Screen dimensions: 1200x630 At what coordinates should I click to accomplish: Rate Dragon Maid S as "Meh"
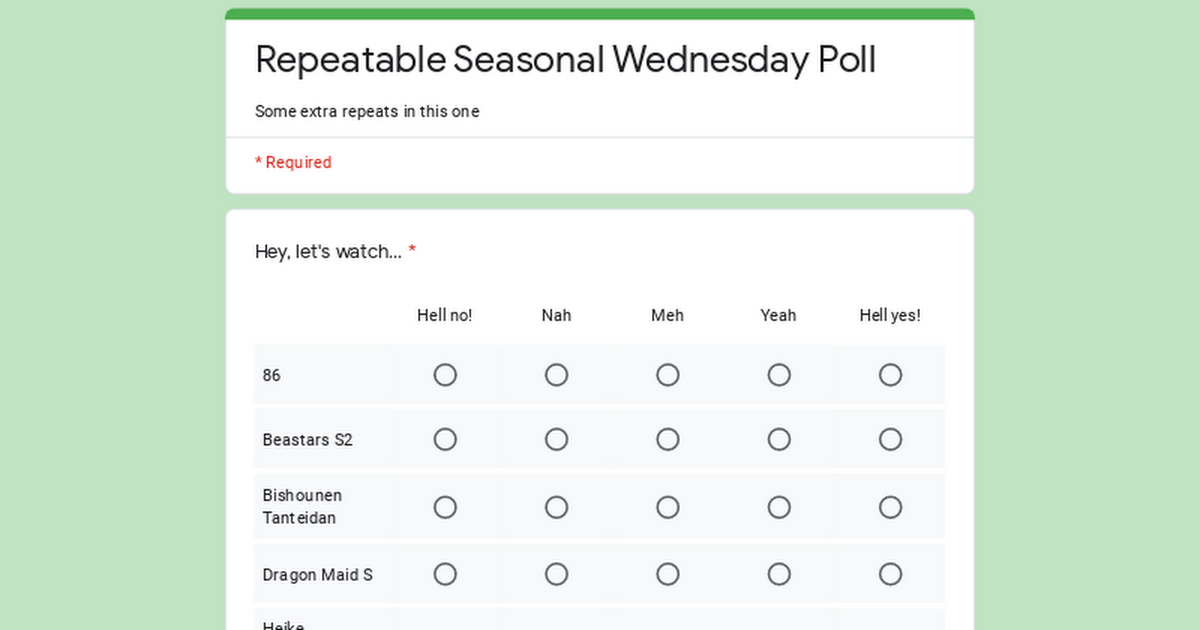[667, 574]
